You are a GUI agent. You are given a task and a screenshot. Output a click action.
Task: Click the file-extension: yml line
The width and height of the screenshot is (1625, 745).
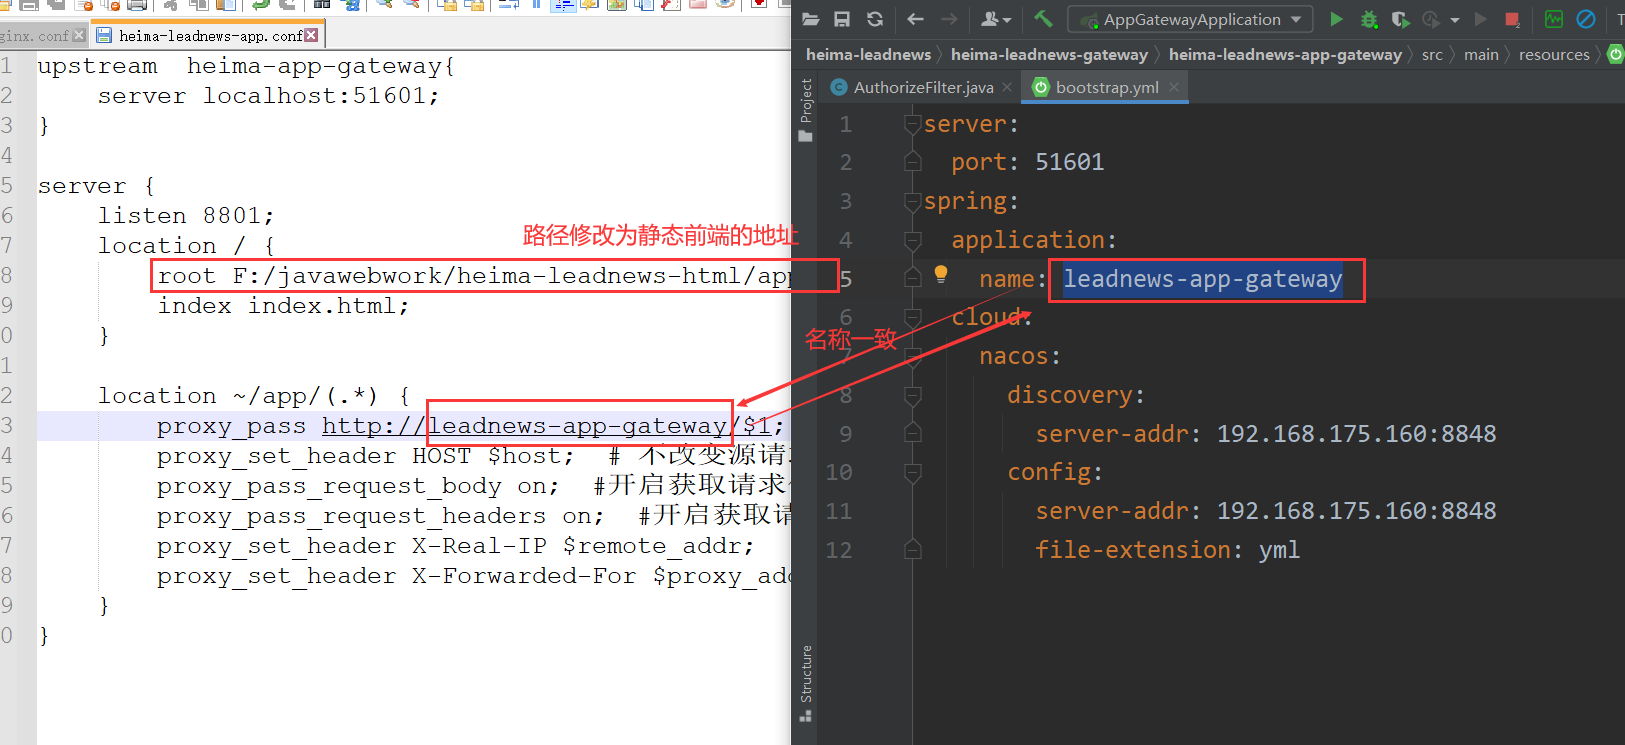point(1167,550)
